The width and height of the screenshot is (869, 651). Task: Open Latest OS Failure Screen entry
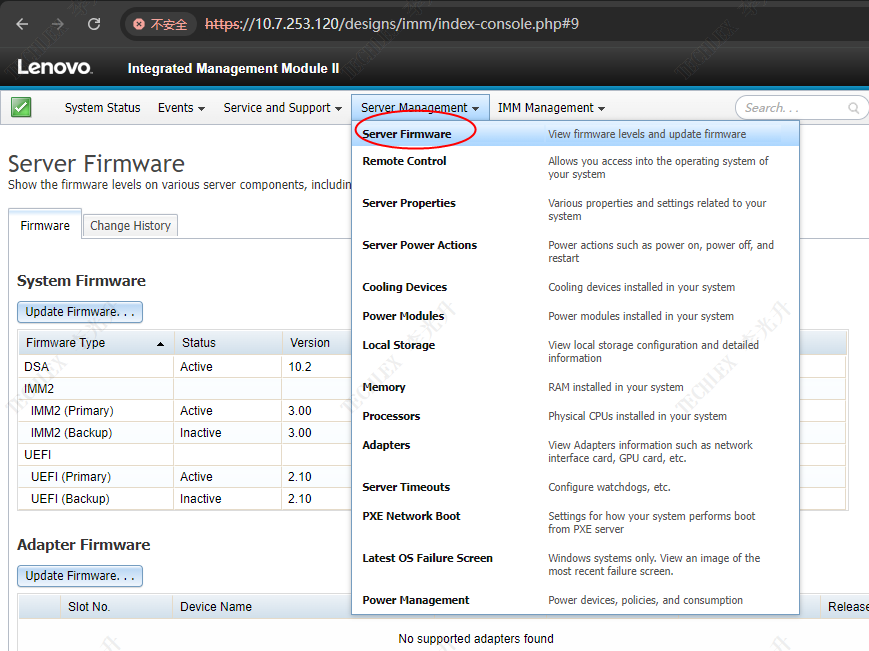coord(575,565)
